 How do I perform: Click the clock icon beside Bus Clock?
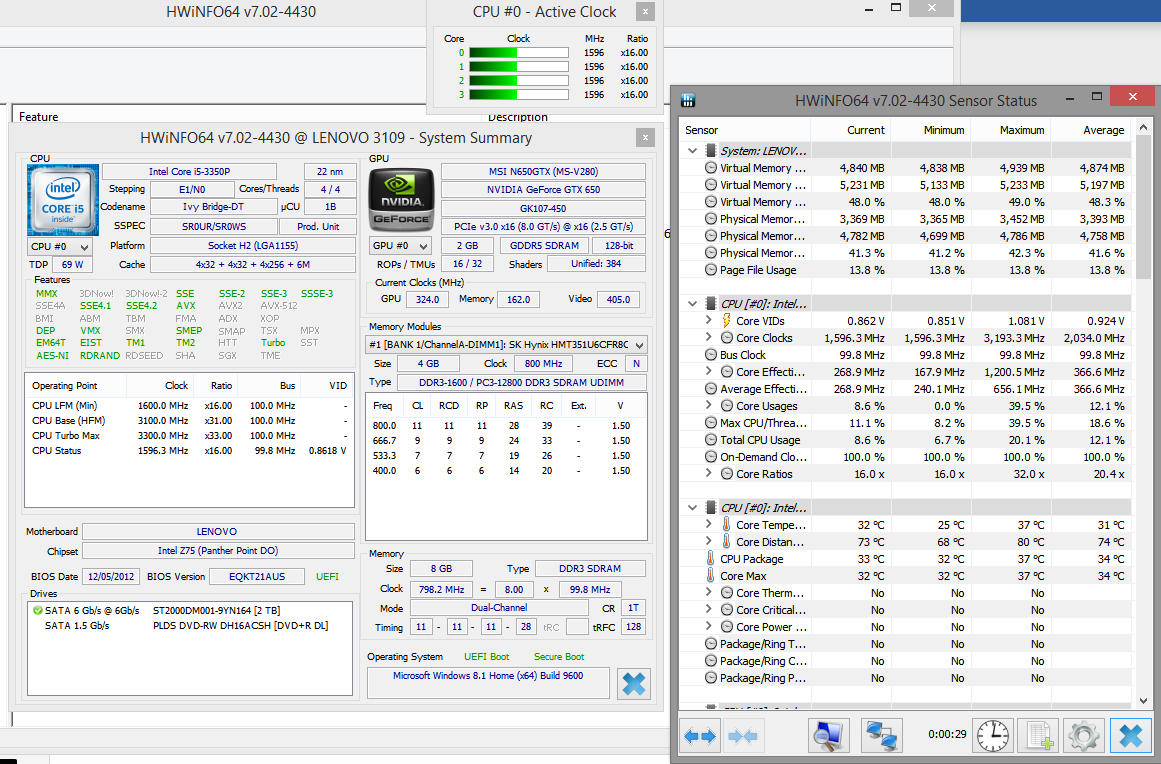coord(711,355)
